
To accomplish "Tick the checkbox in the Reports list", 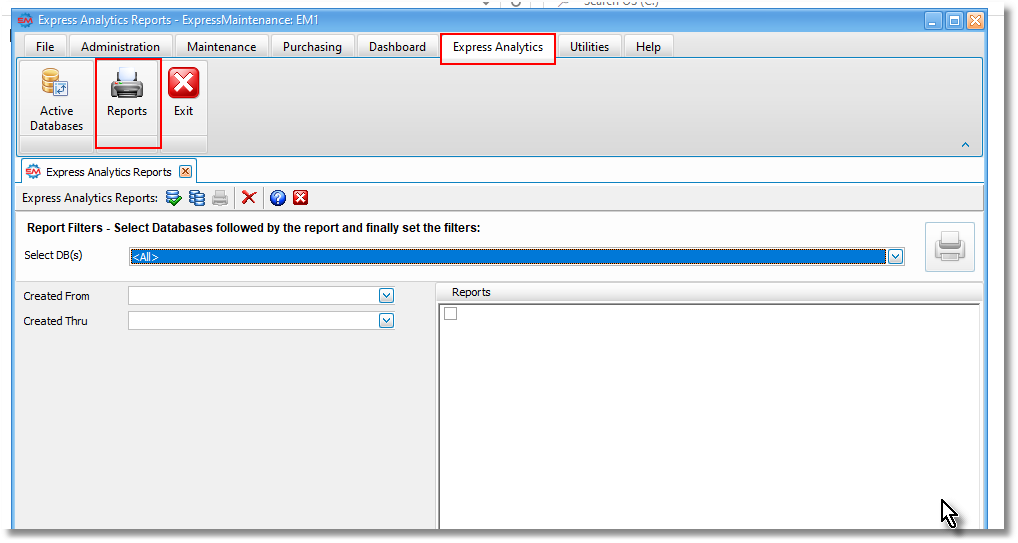I will click(x=451, y=314).
